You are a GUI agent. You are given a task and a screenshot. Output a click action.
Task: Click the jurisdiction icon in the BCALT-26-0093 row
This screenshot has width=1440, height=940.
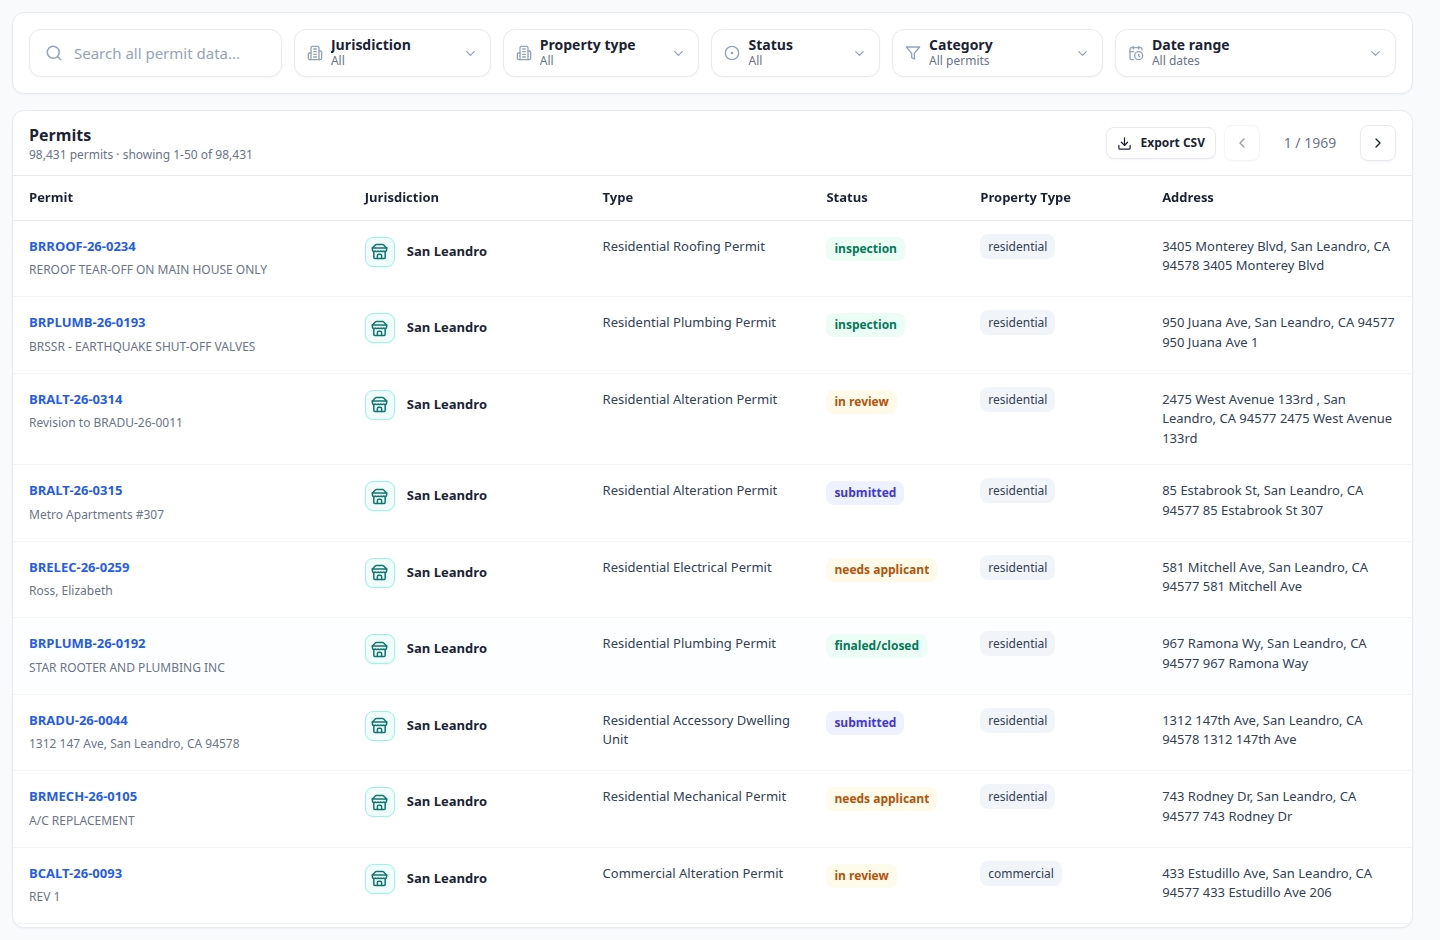(380, 879)
